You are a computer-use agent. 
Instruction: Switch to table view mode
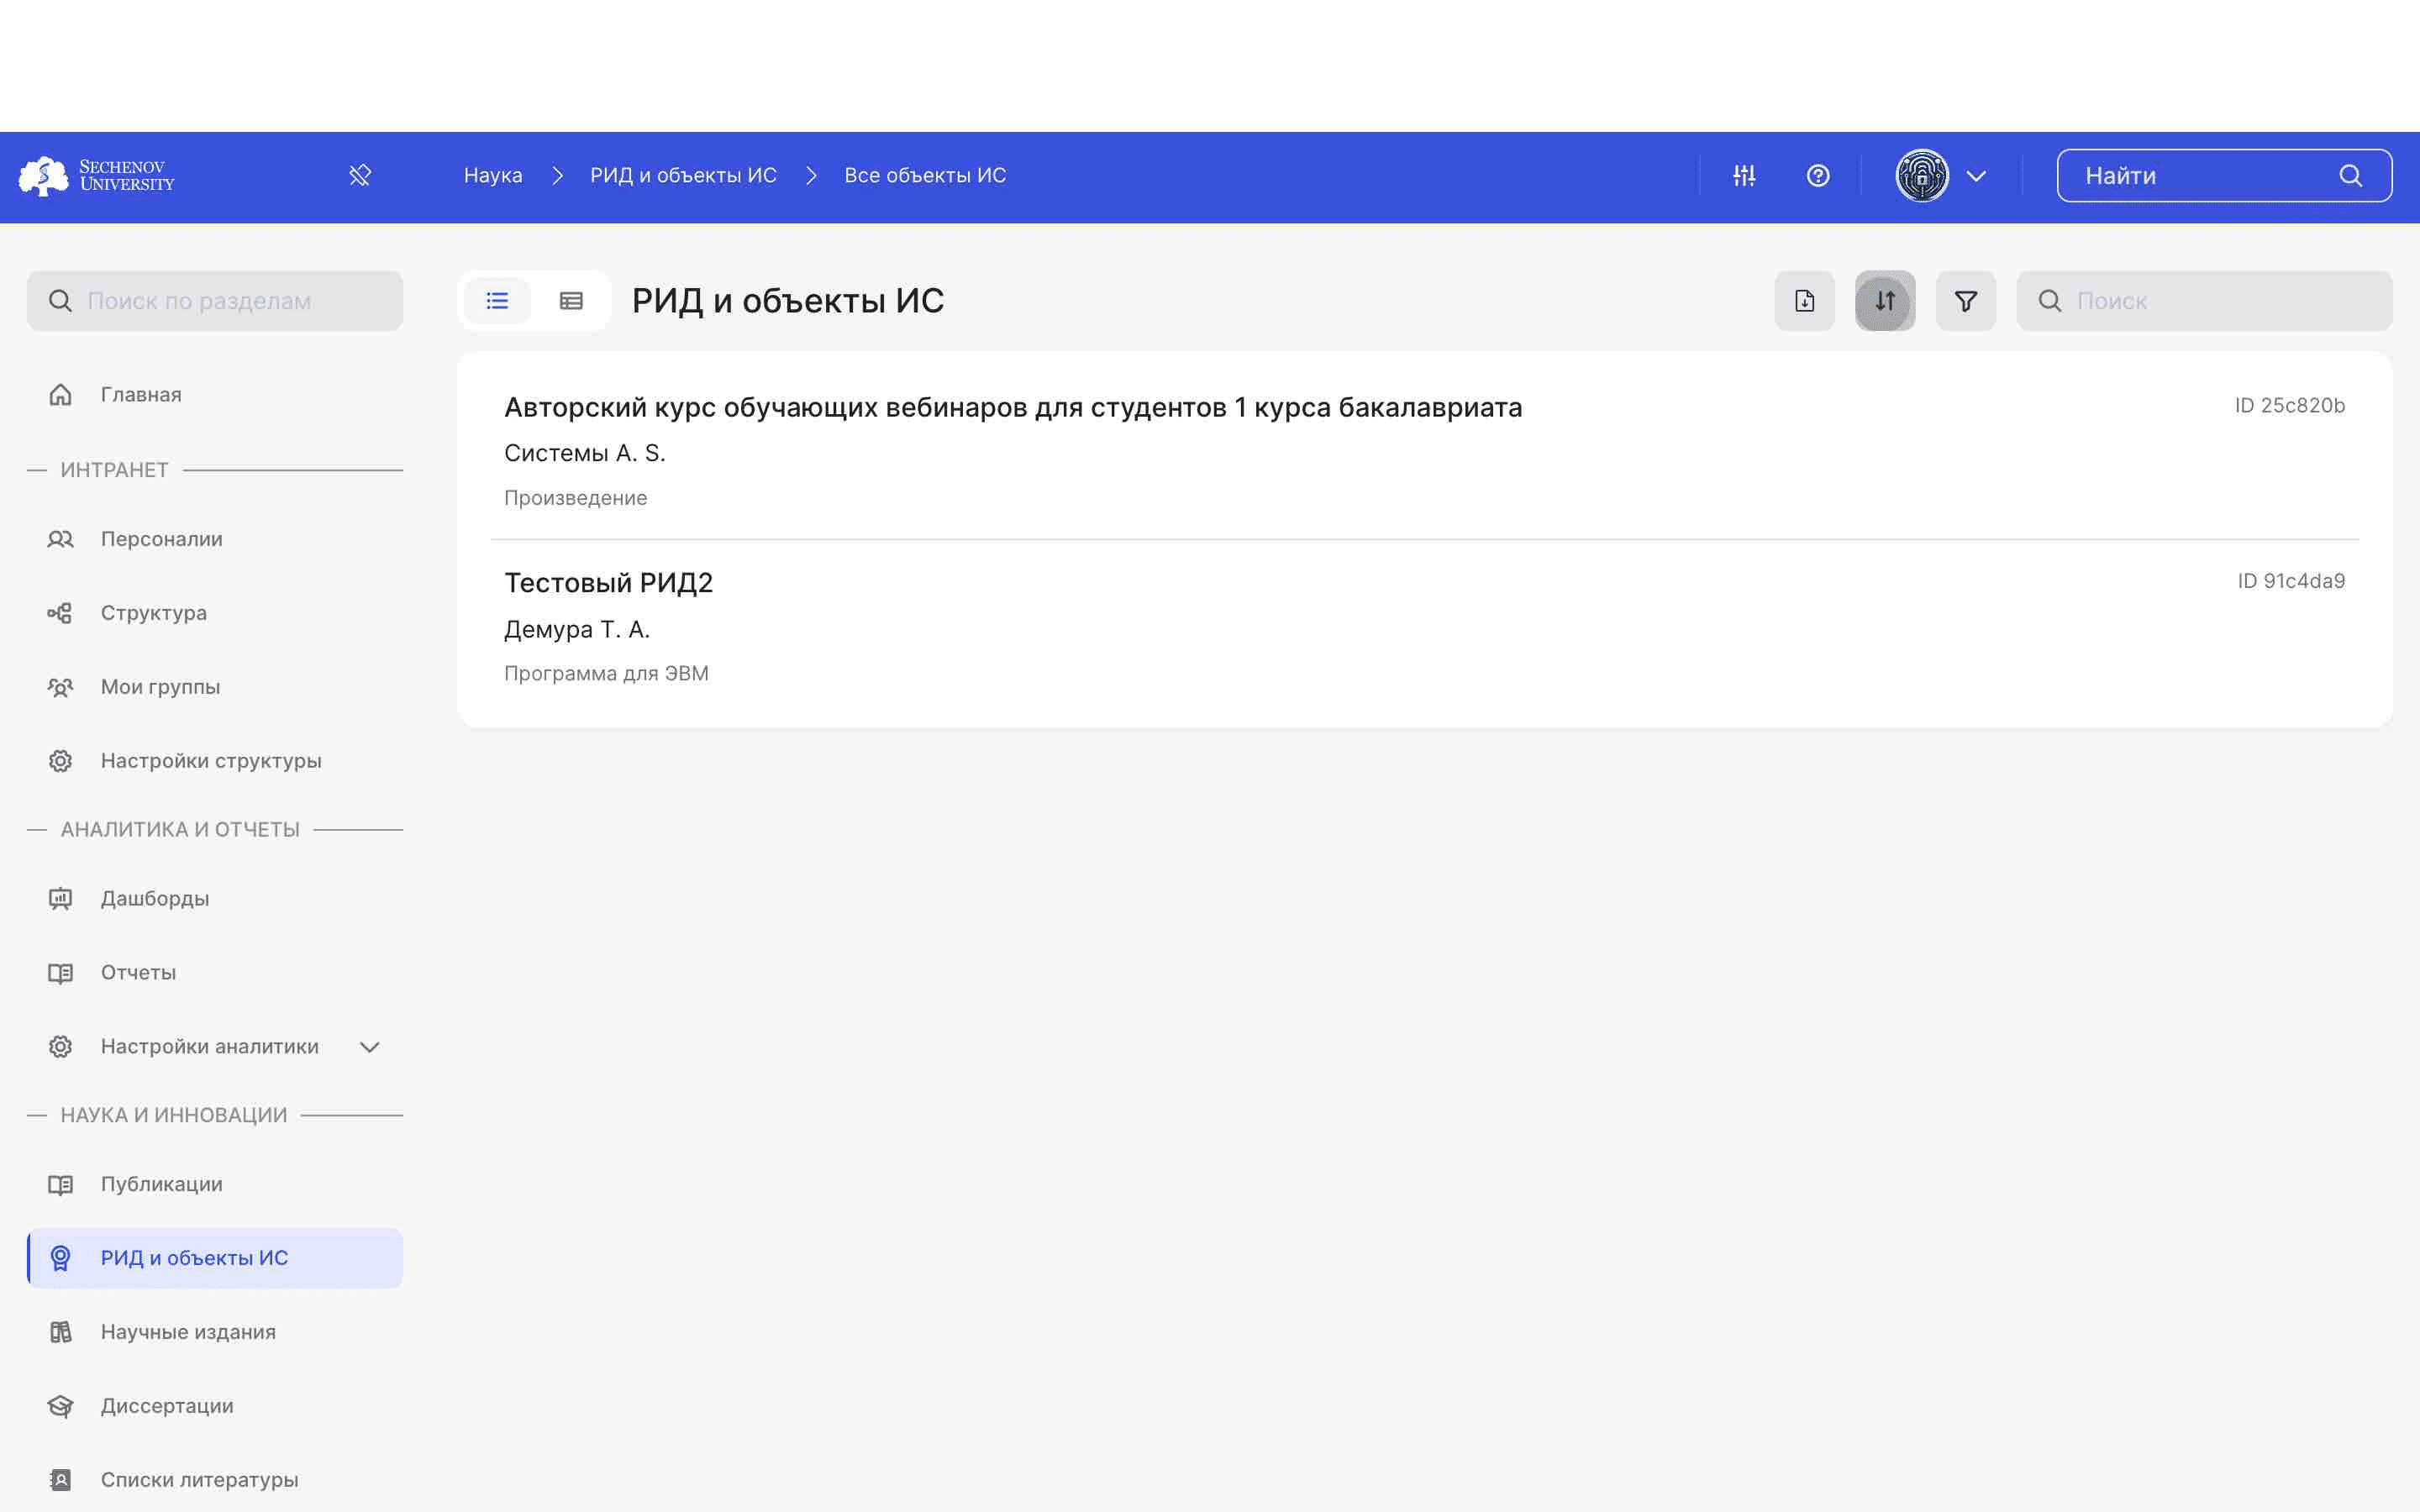[571, 301]
